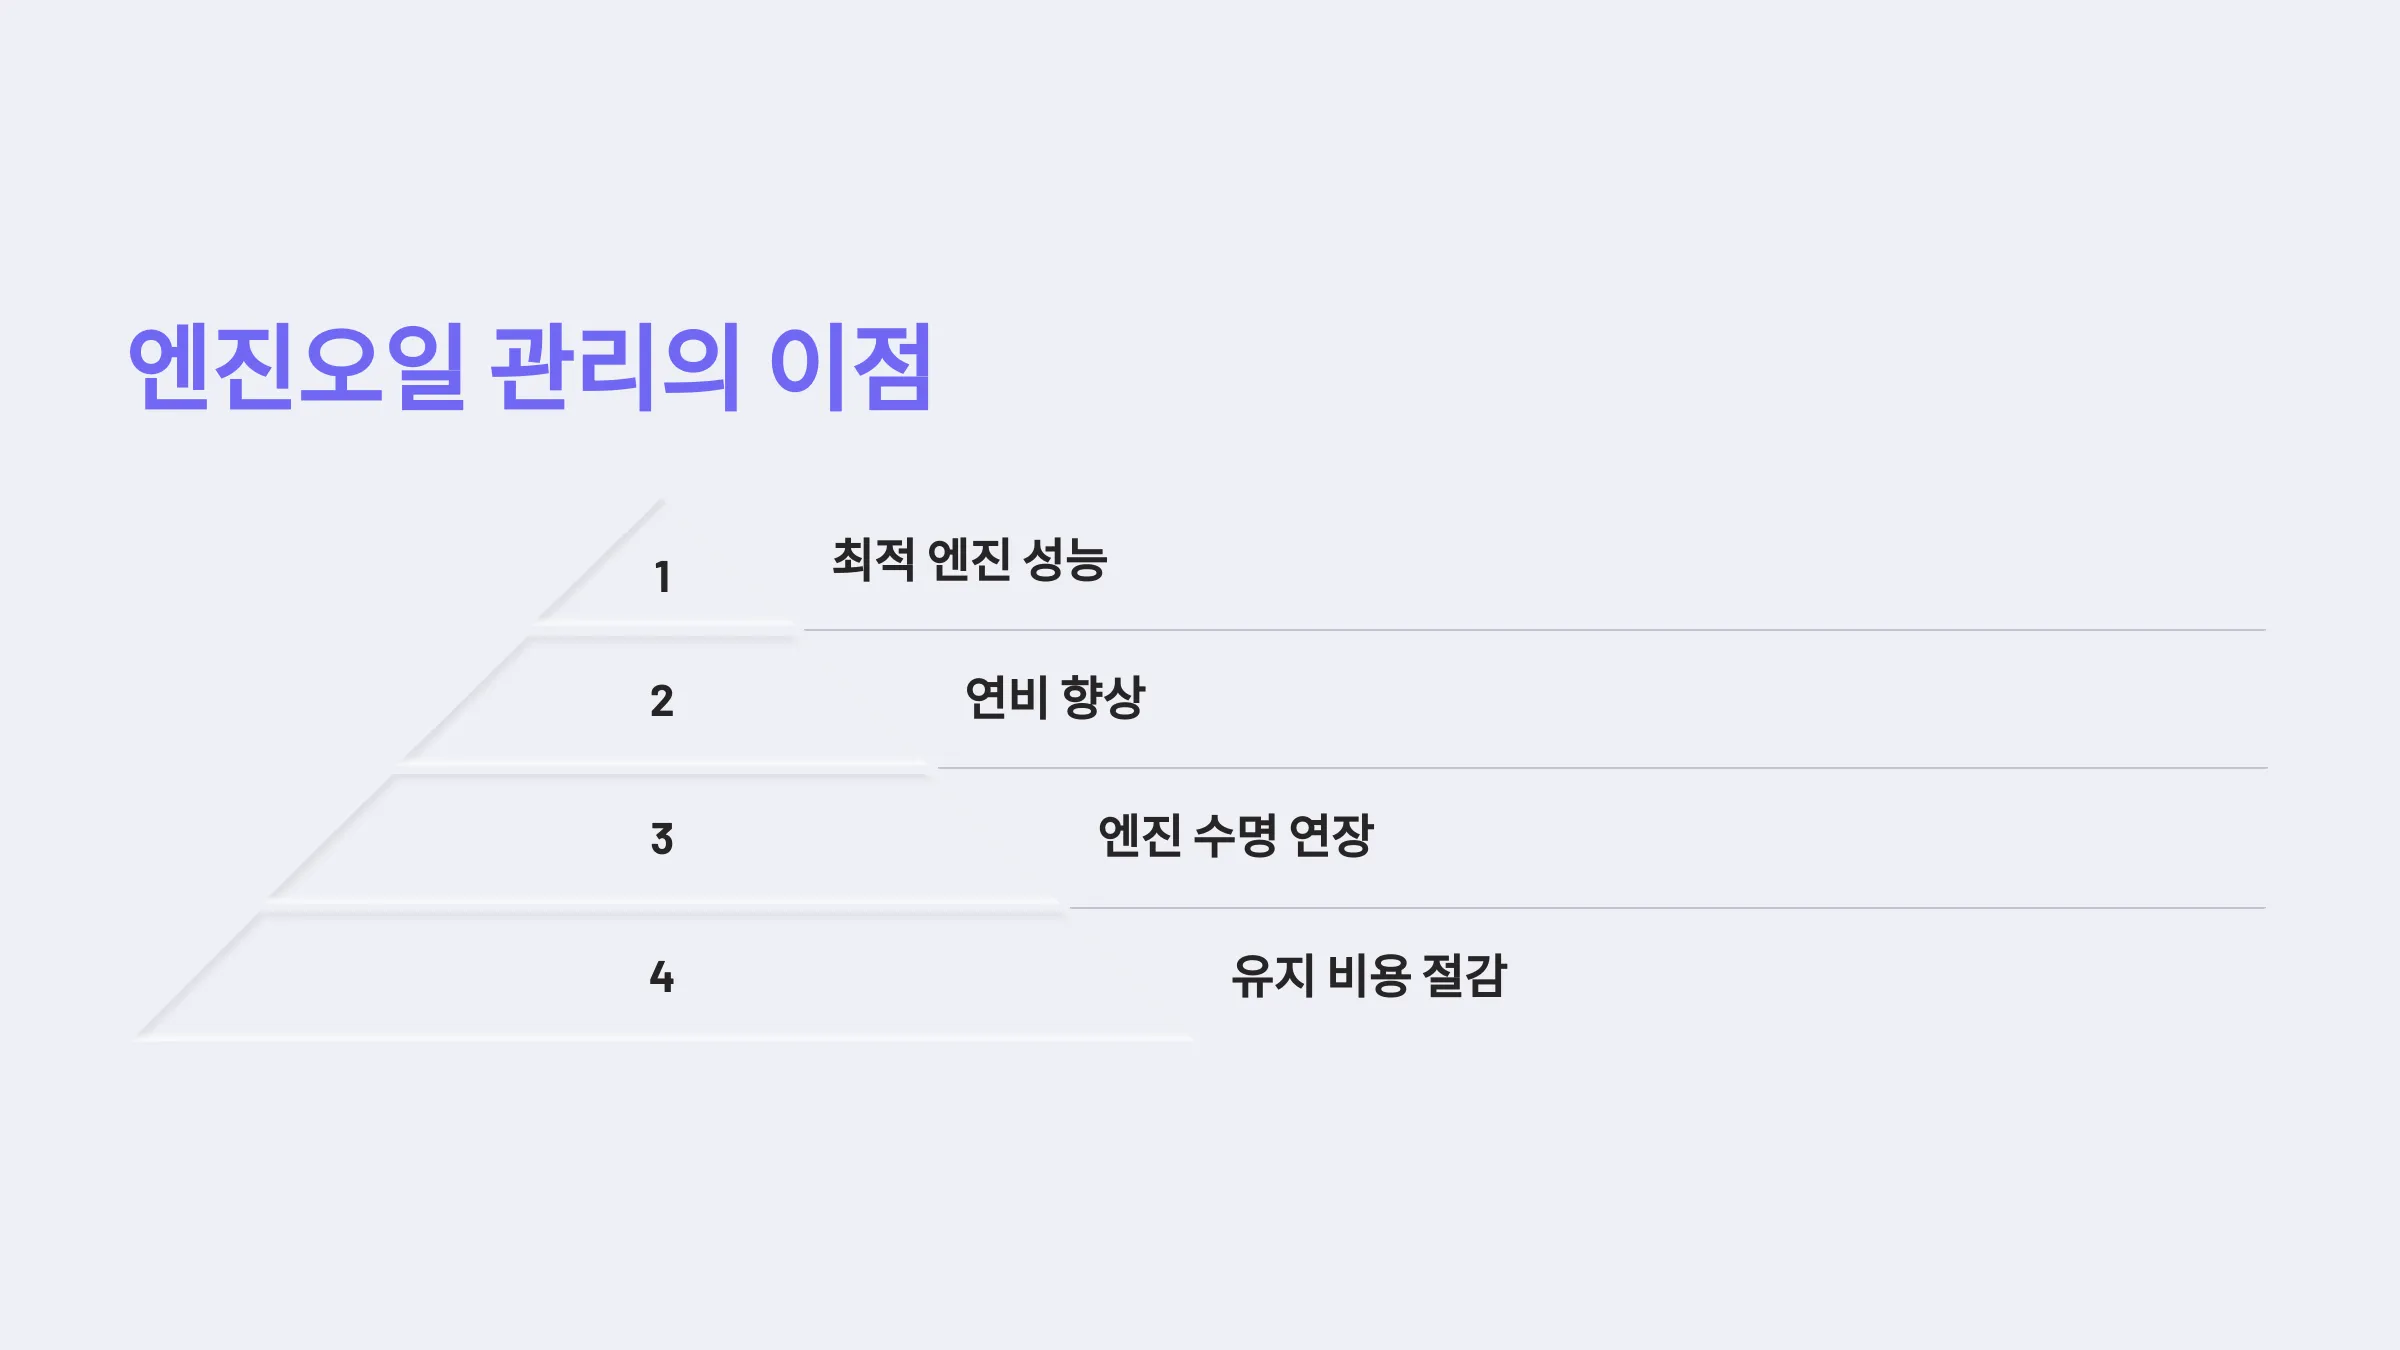
Task: Select the 최적 엔진 성능 label
Action: coord(970,560)
